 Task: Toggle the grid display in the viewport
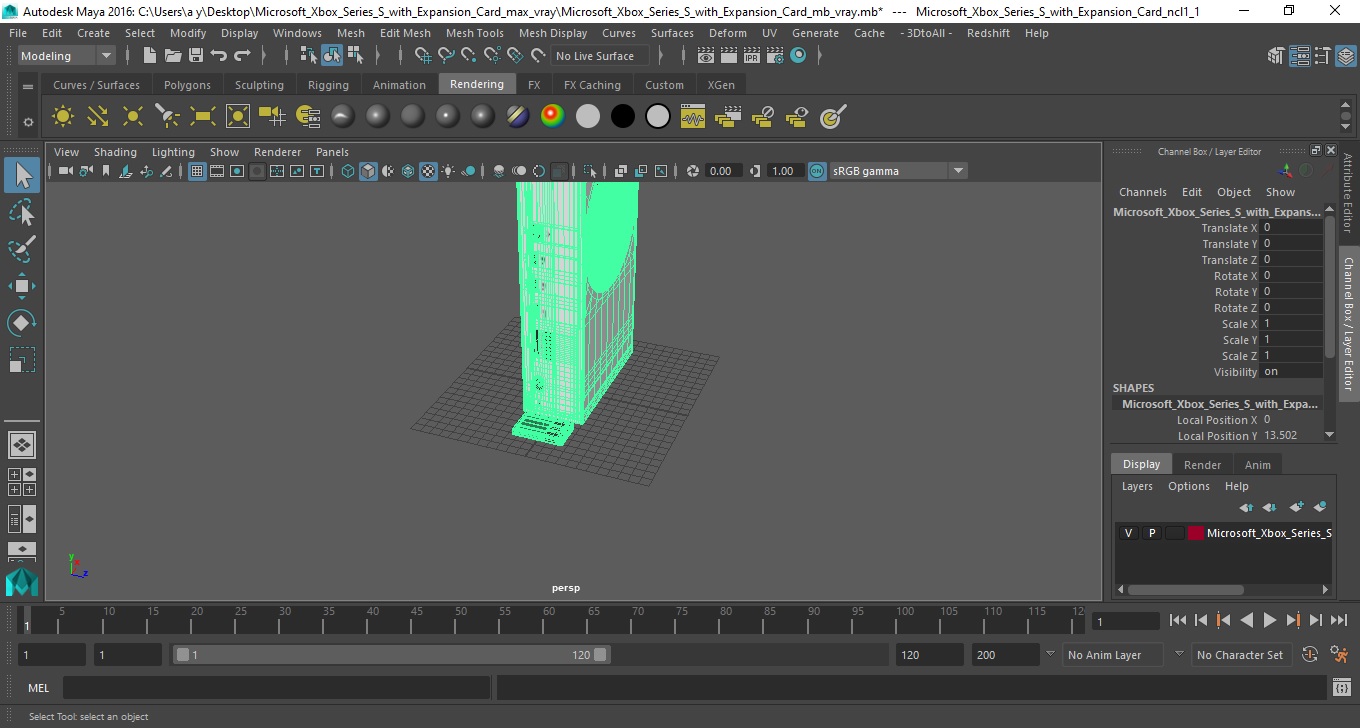click(x=197, y=171)
